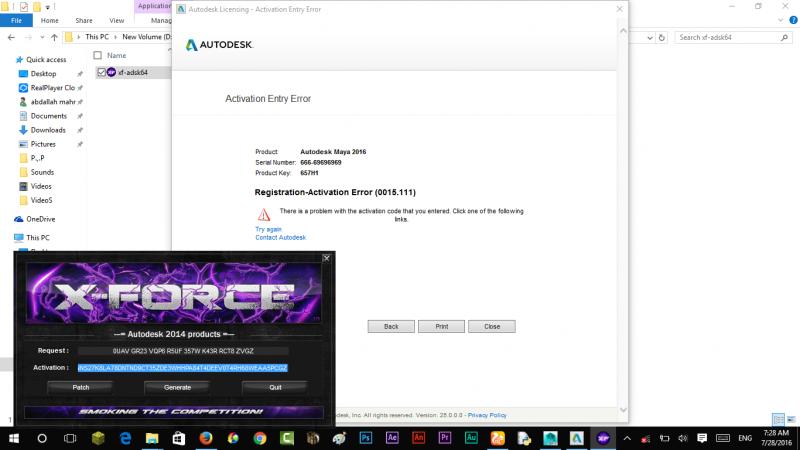Open the Sounds folder in sidebar
The width and height of the screenshot is (800, 450).
pyautogui.click(x=42, y=172)
